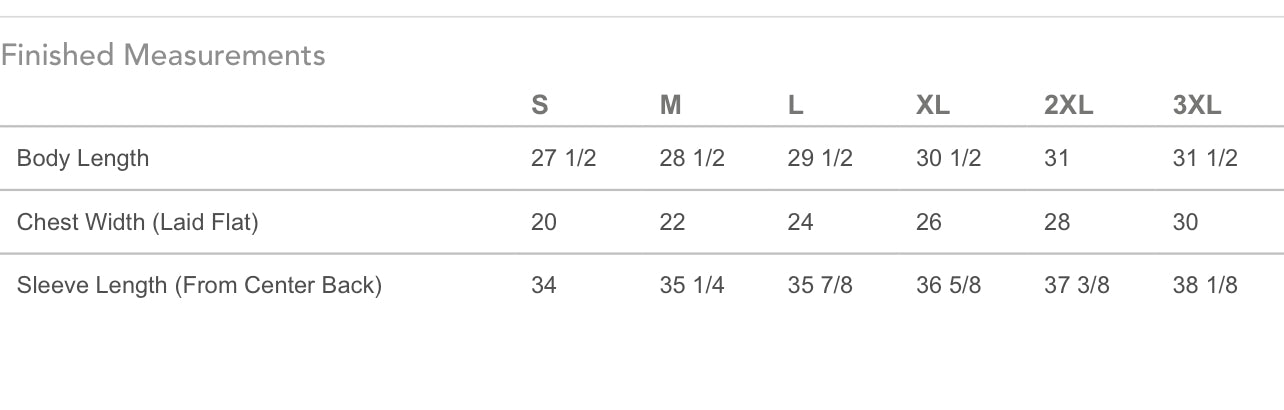Click the L size column header
Image resolution: width=1284 pixels, height=410 pixels.
796,105
